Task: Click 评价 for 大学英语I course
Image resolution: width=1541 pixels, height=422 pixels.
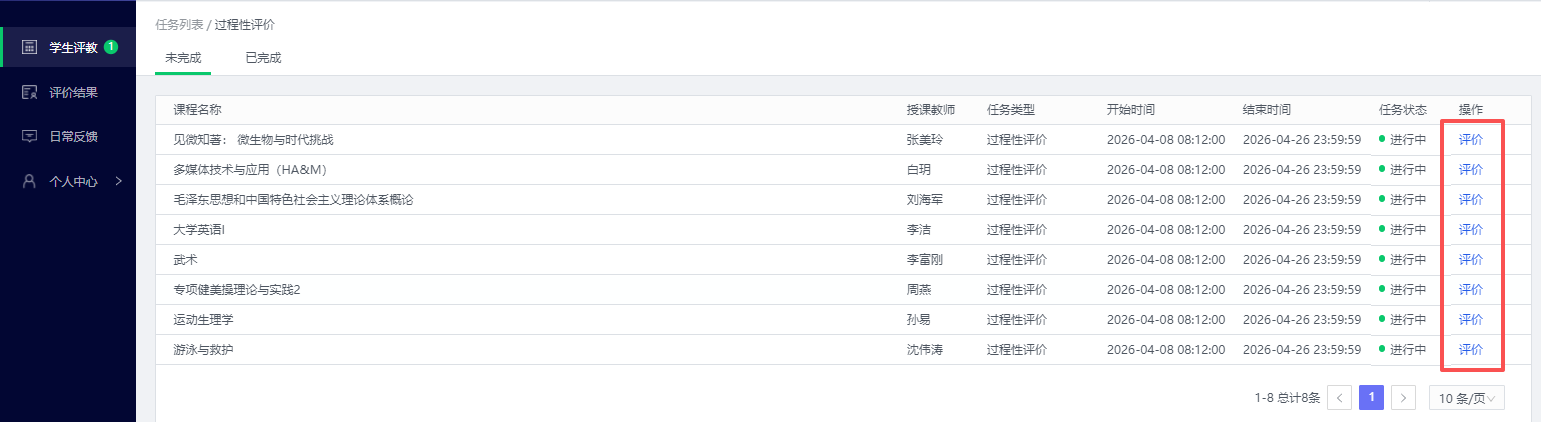Action: coord(1470,230)
